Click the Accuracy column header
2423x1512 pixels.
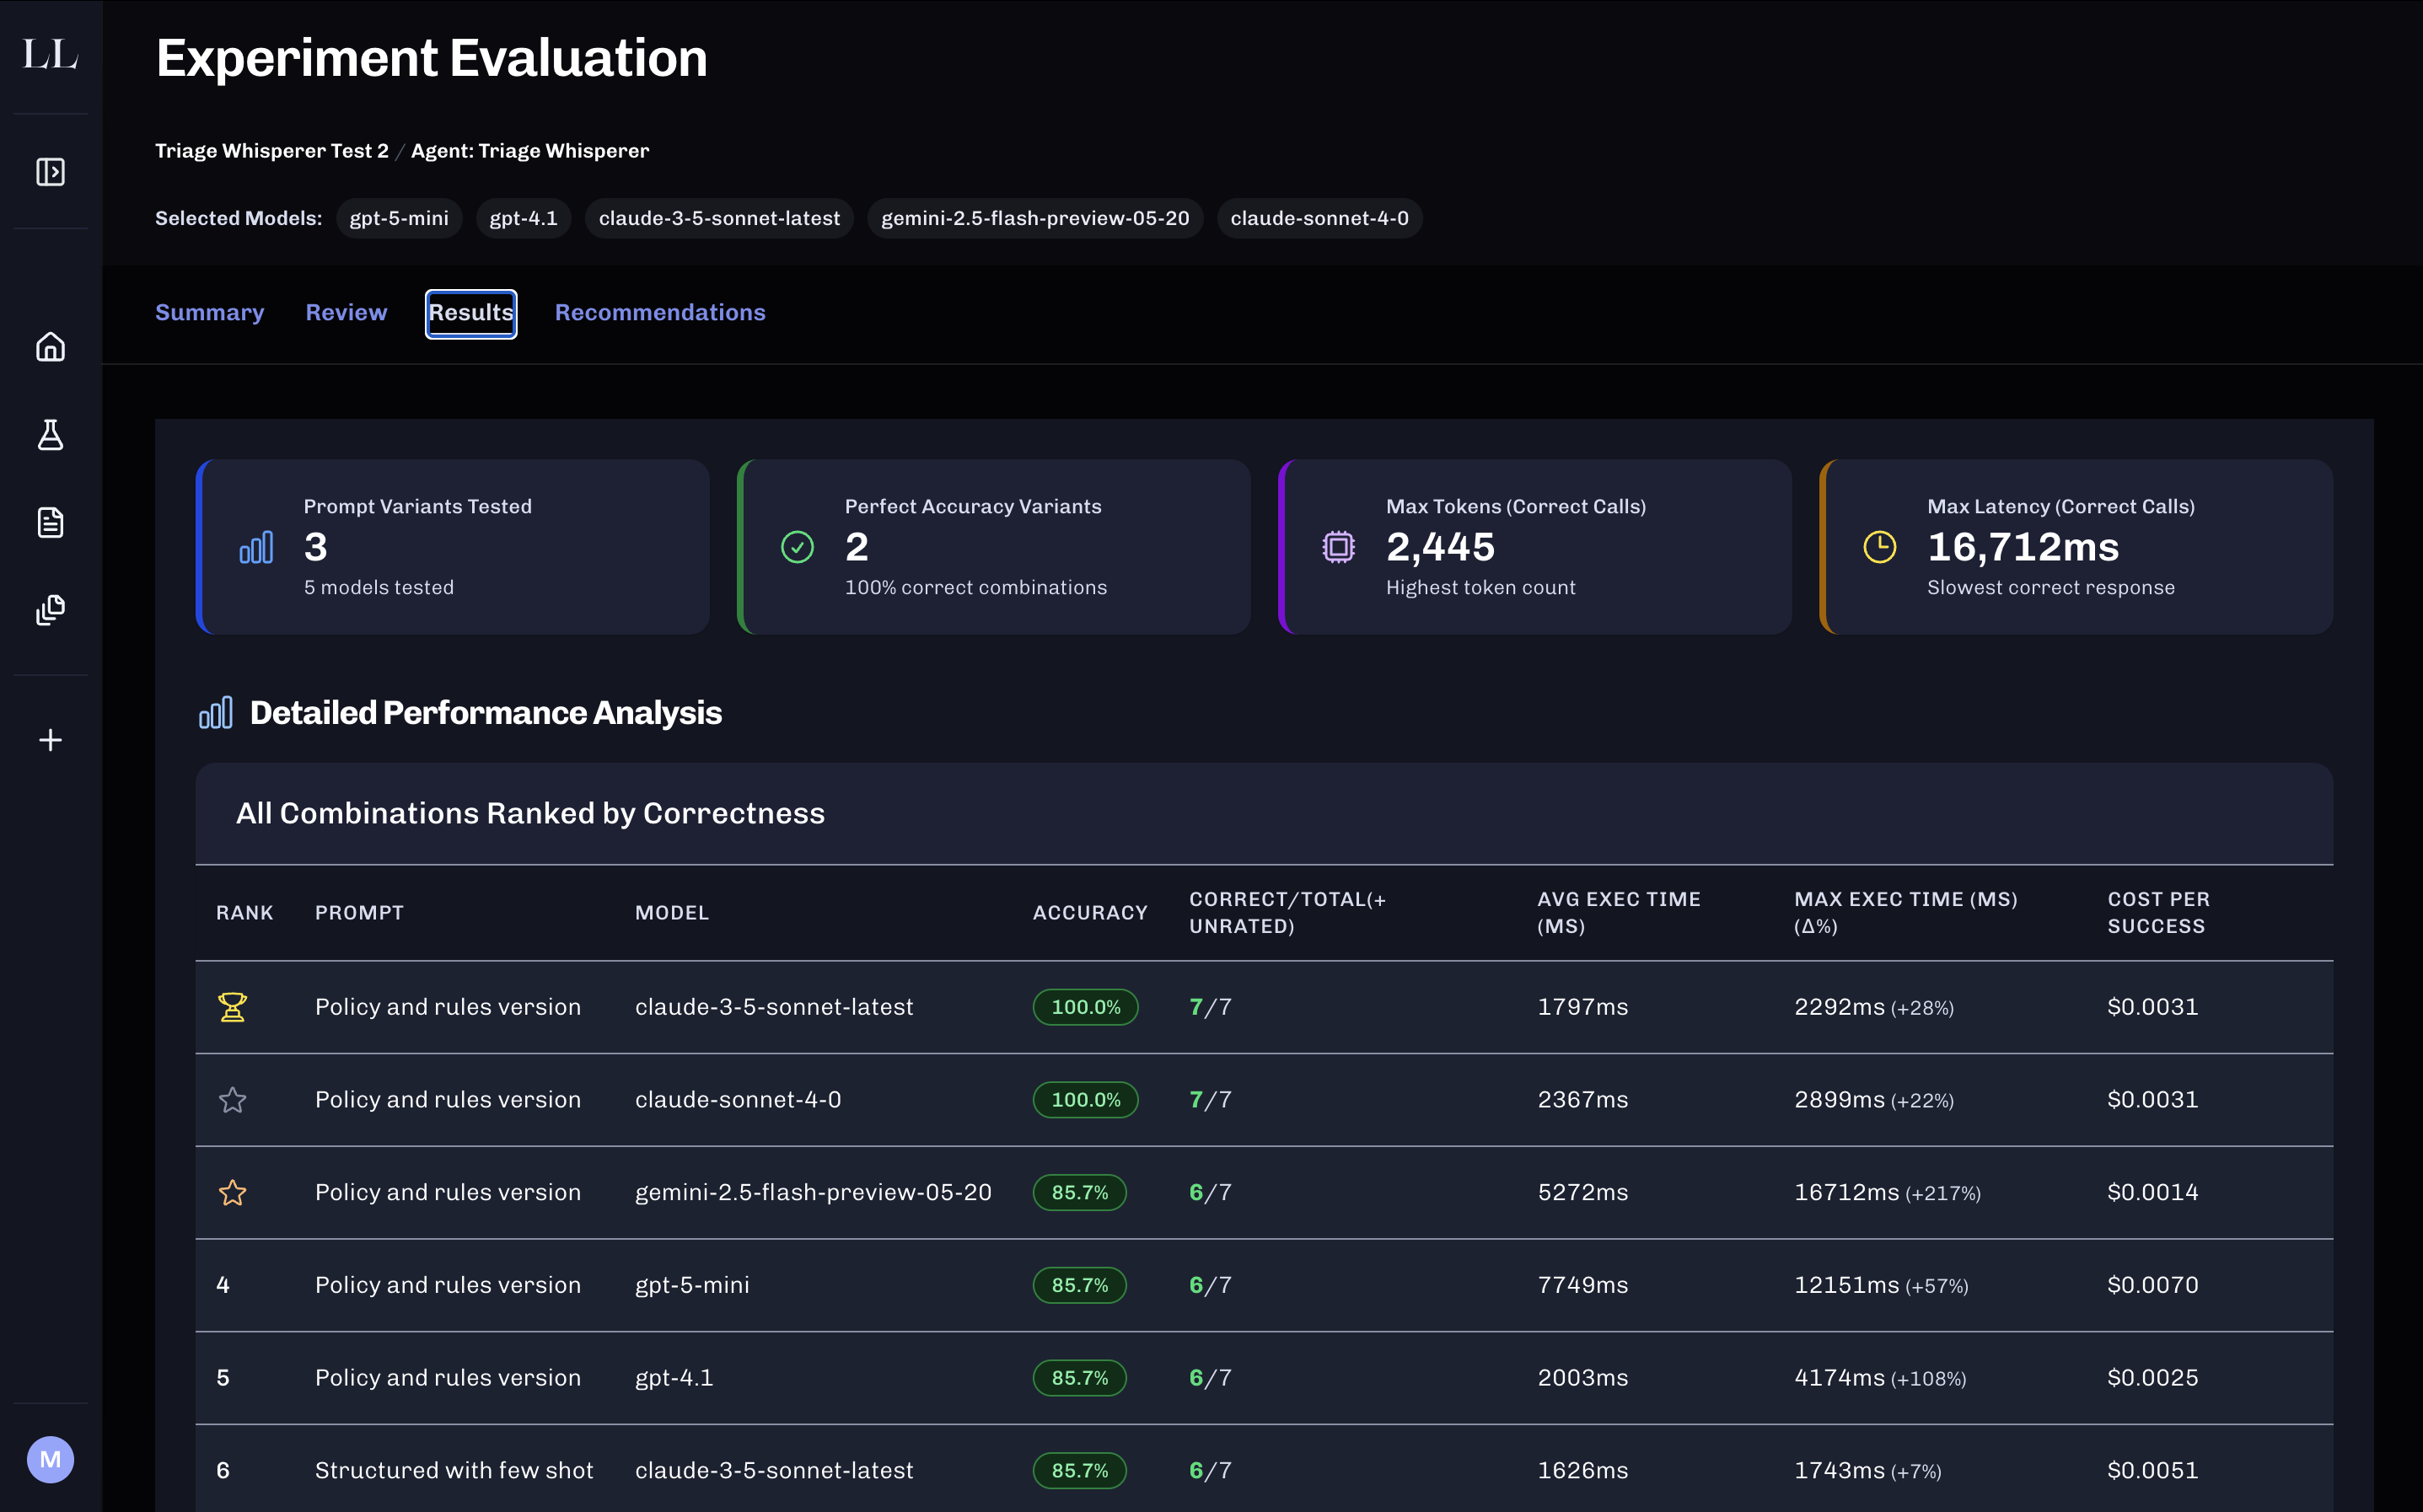pyautogui.click(x=1089, y=913)
